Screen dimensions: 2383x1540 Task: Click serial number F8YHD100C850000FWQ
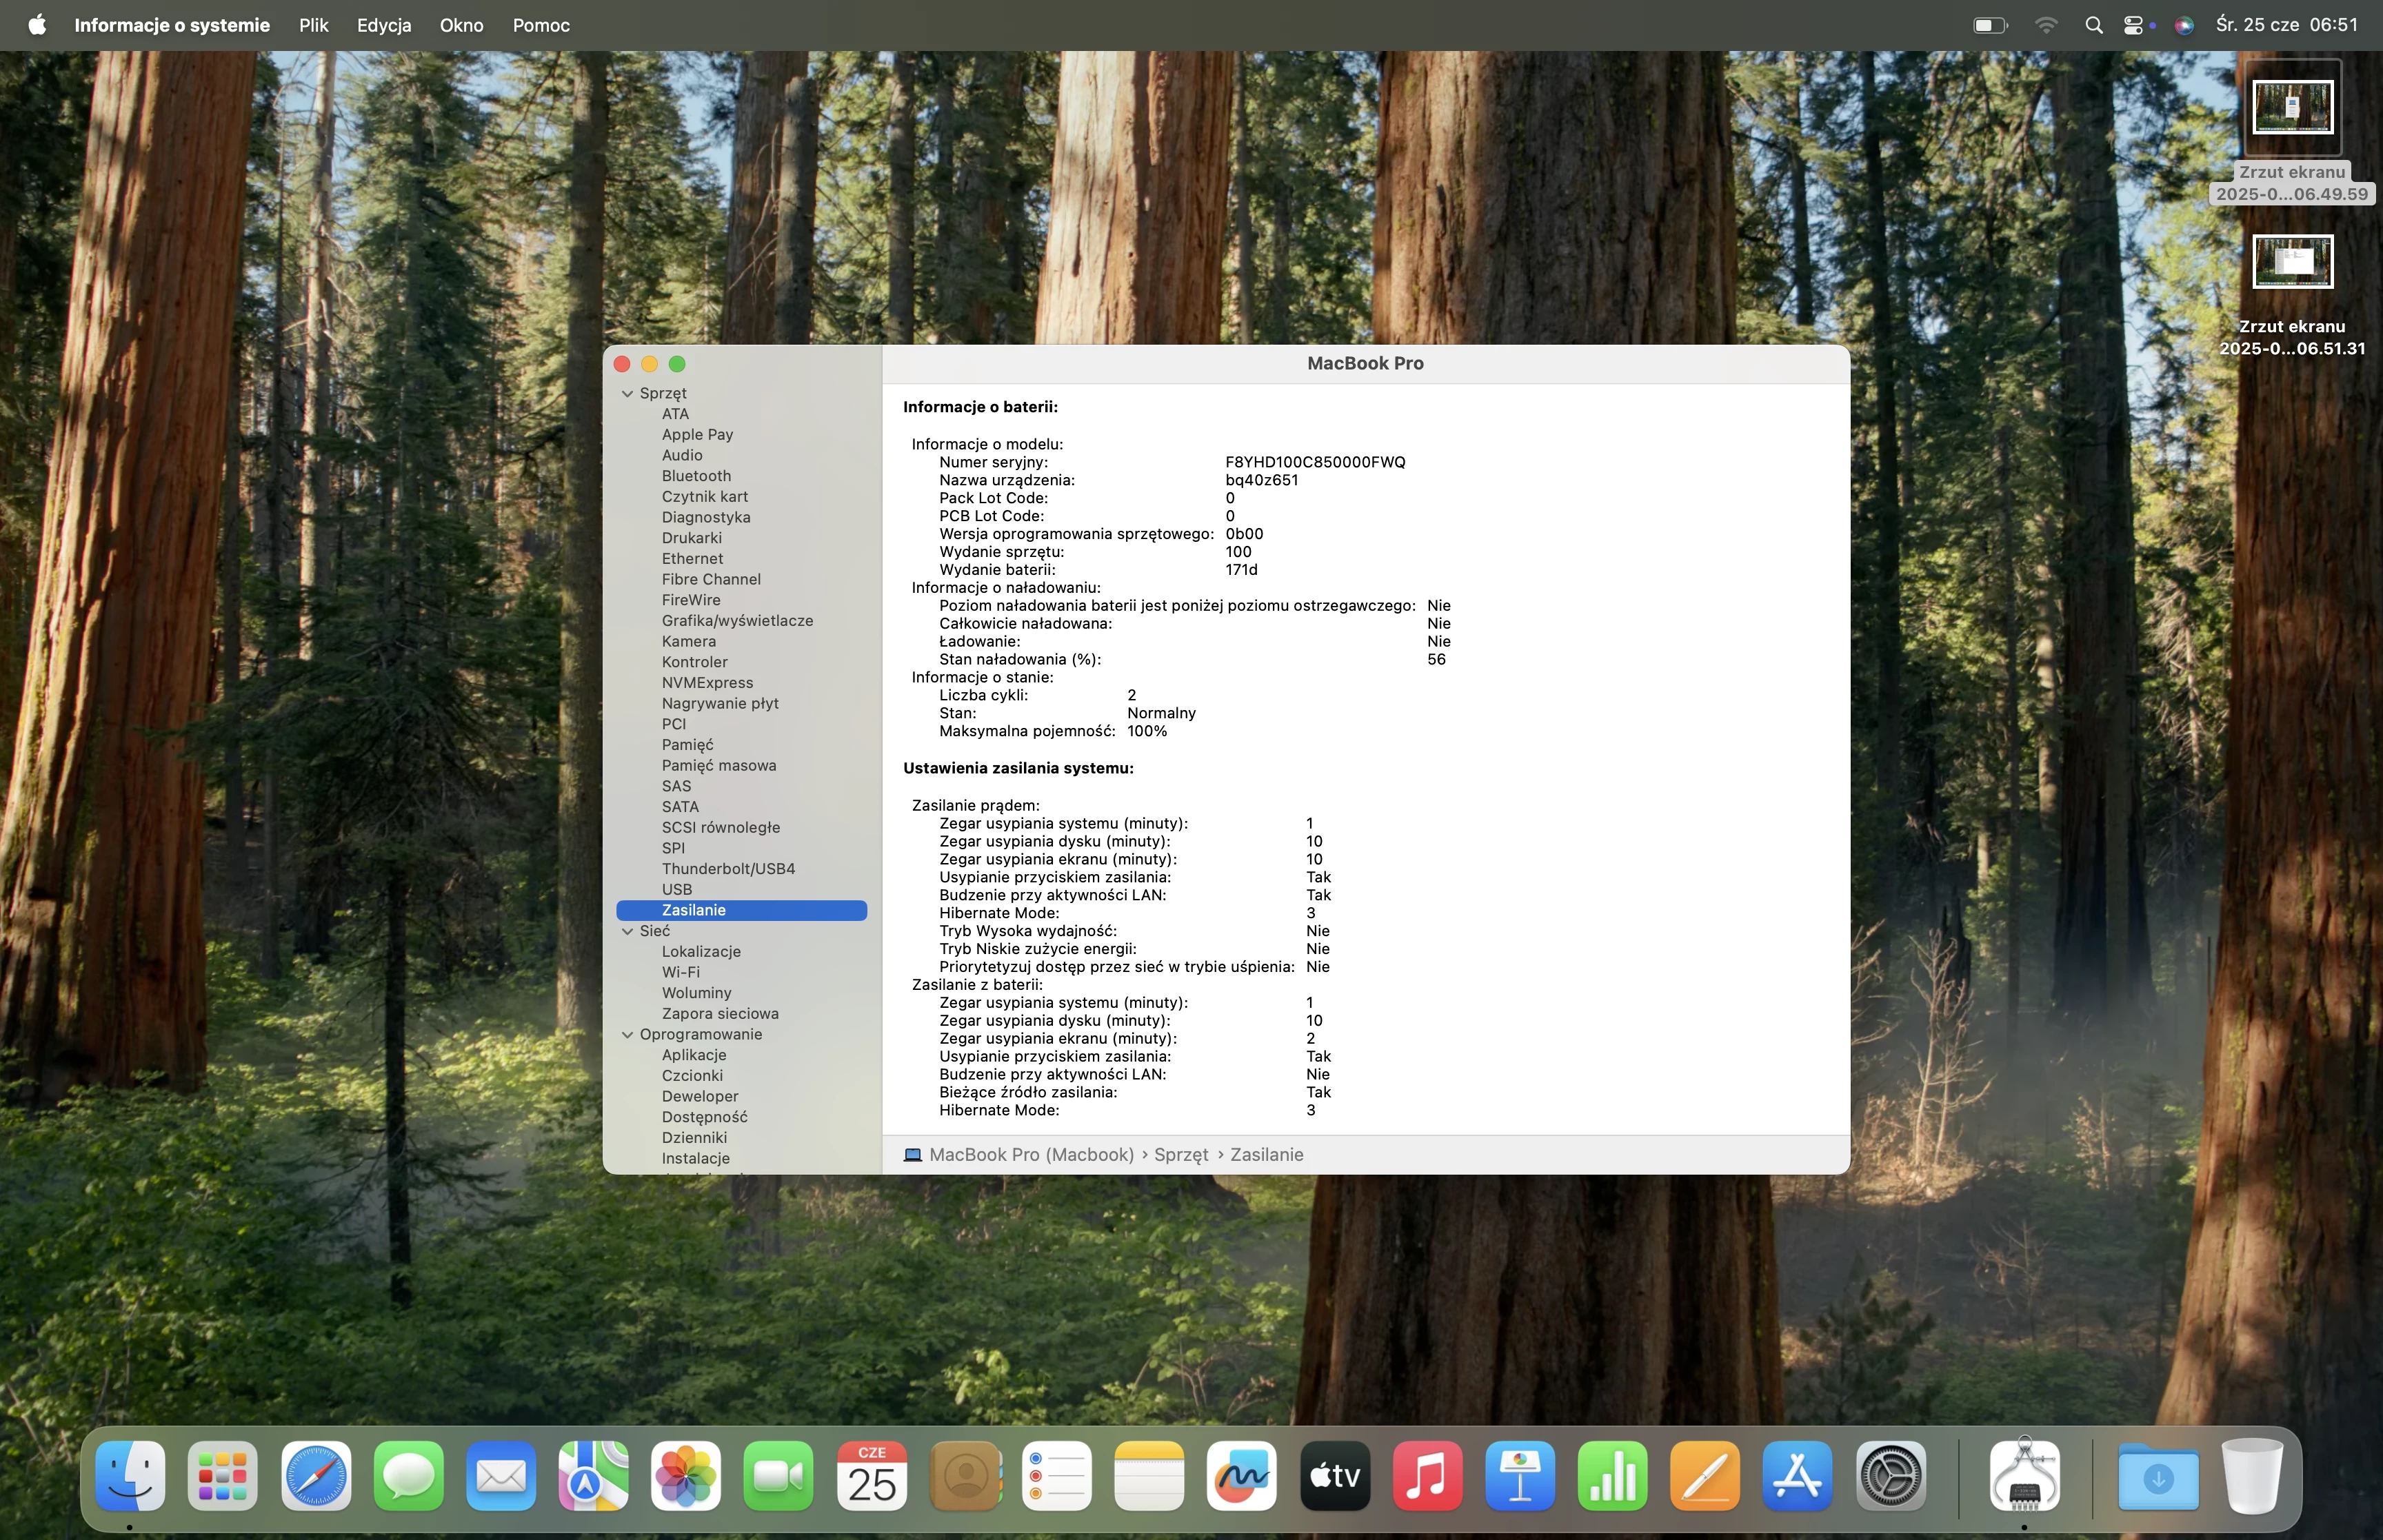pyautogui.click(x=1315, y=462)
